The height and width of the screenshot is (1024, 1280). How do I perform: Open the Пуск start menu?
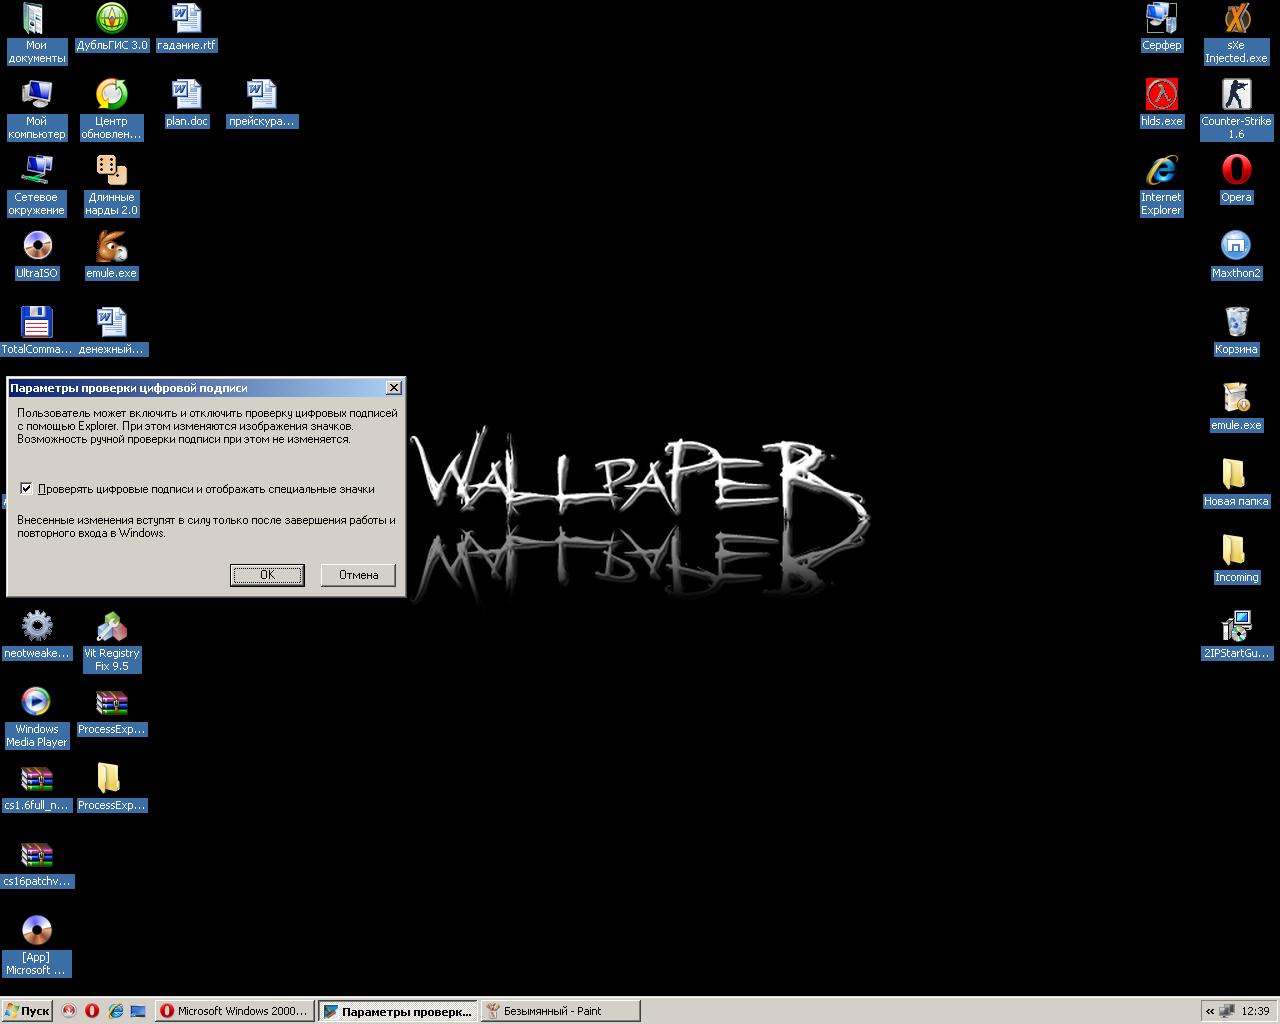(x=27, y=1011)
